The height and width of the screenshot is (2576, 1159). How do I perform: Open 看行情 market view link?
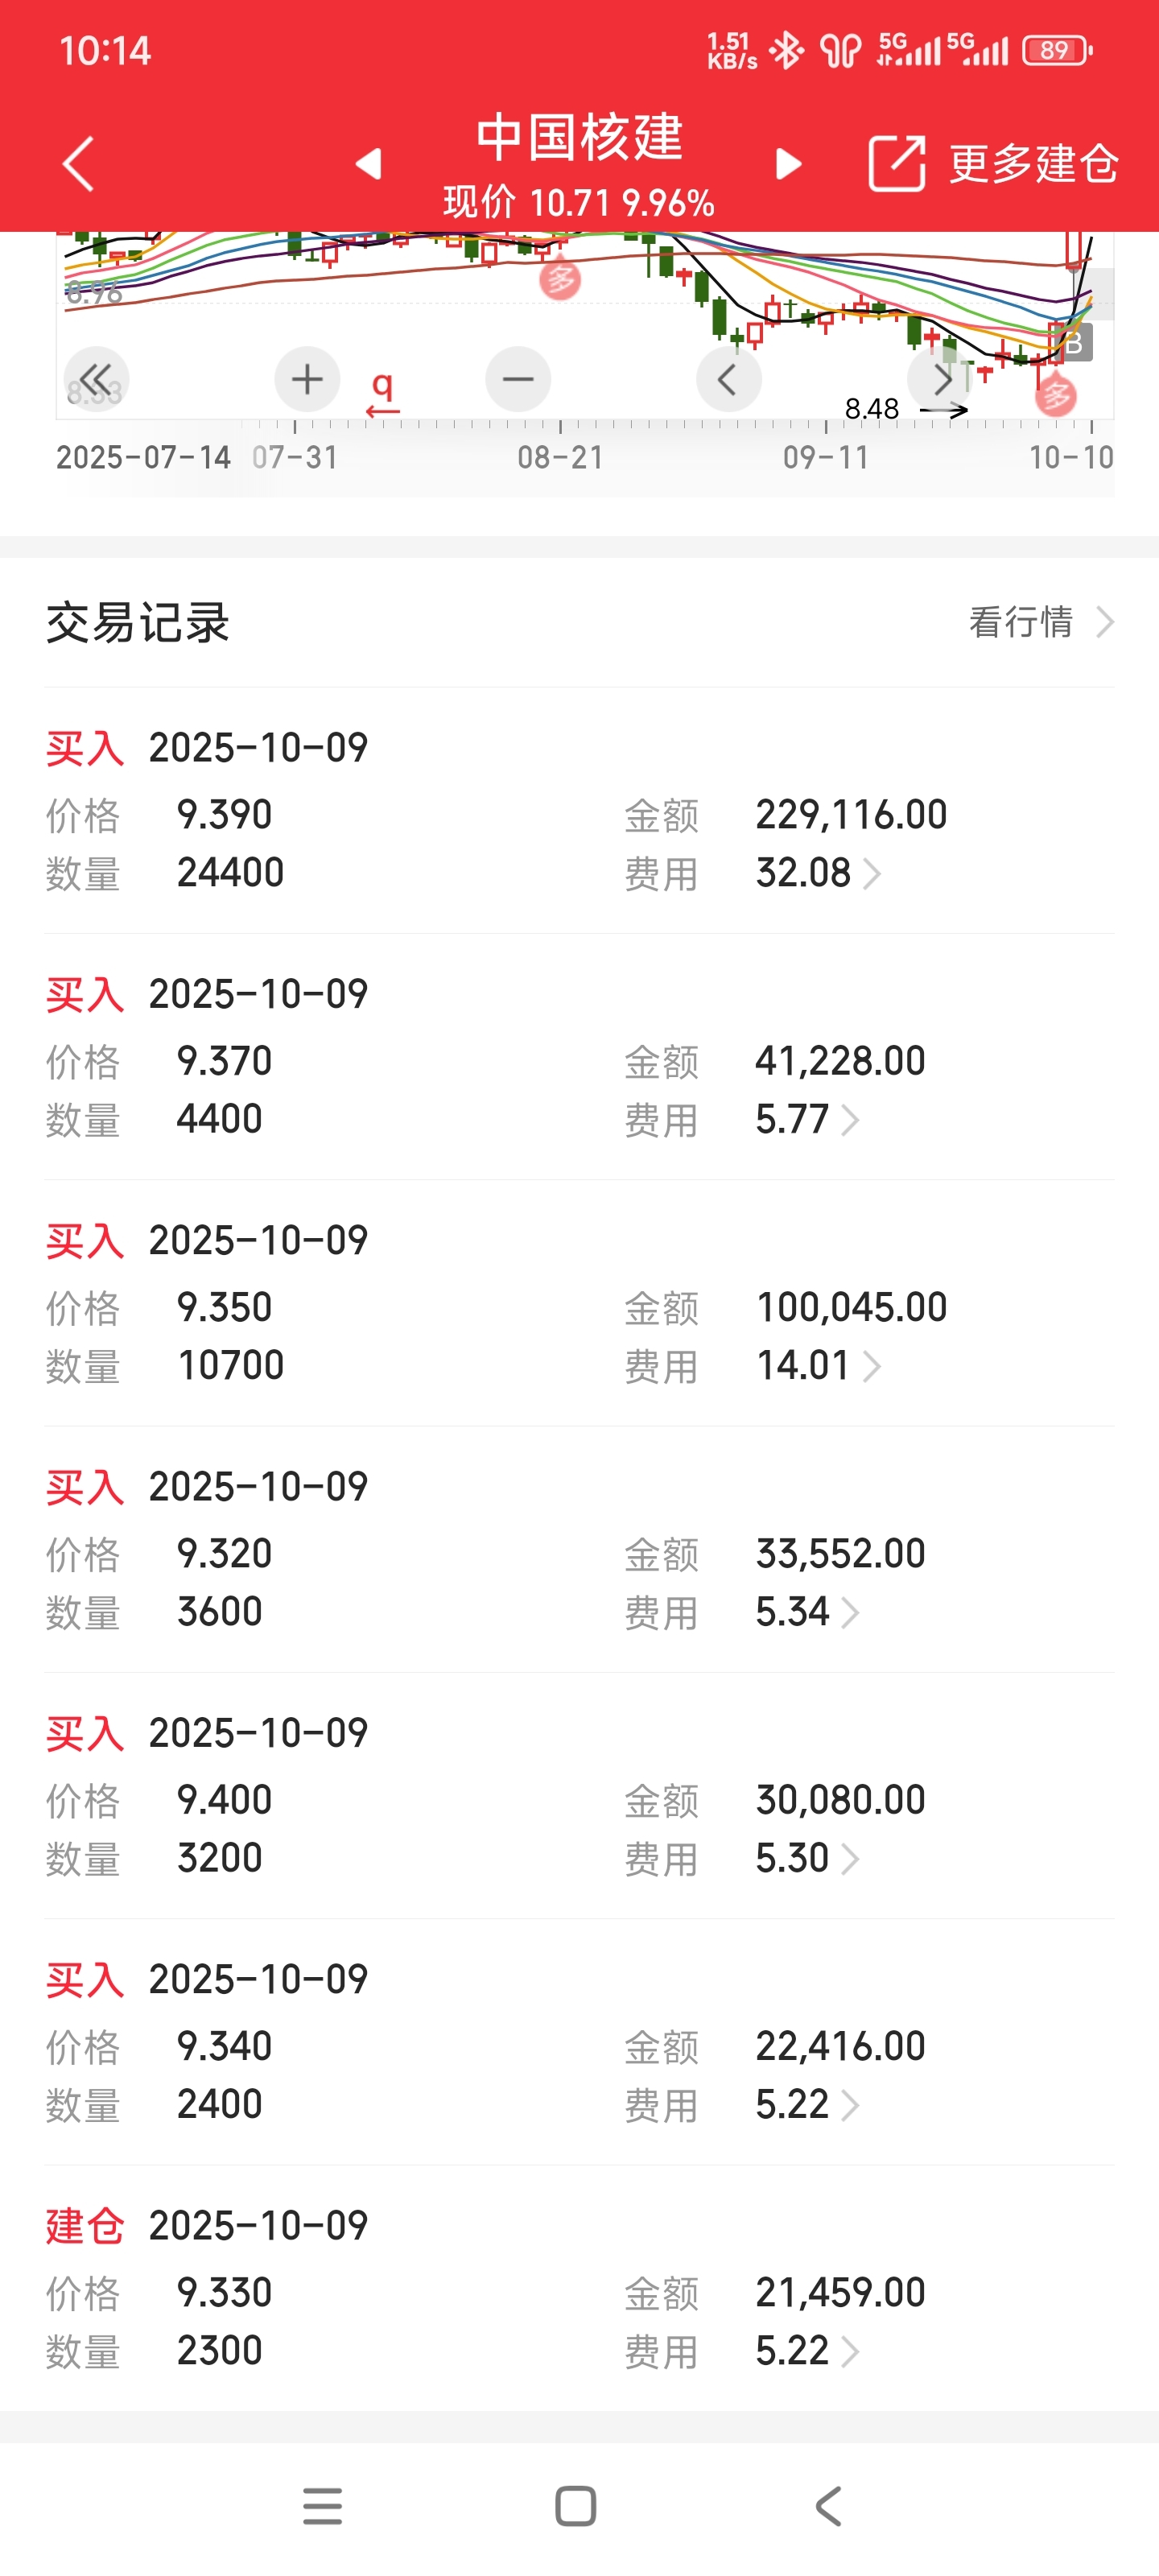coord(1040,622)
